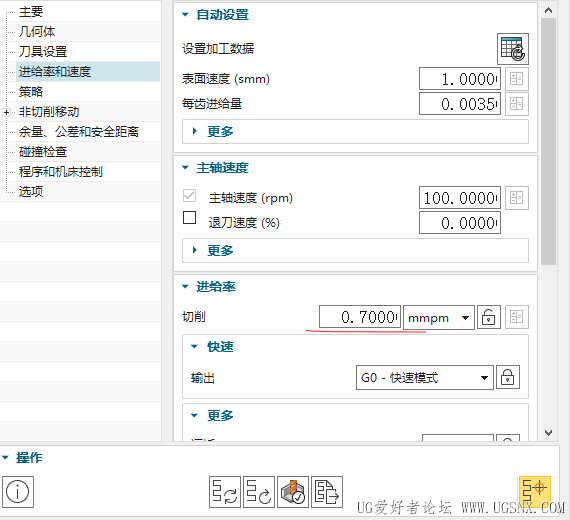Enable the 退刀速度 (%) checkbox
570x520 pixels.
pyautogui.click(x=189, y=218)
